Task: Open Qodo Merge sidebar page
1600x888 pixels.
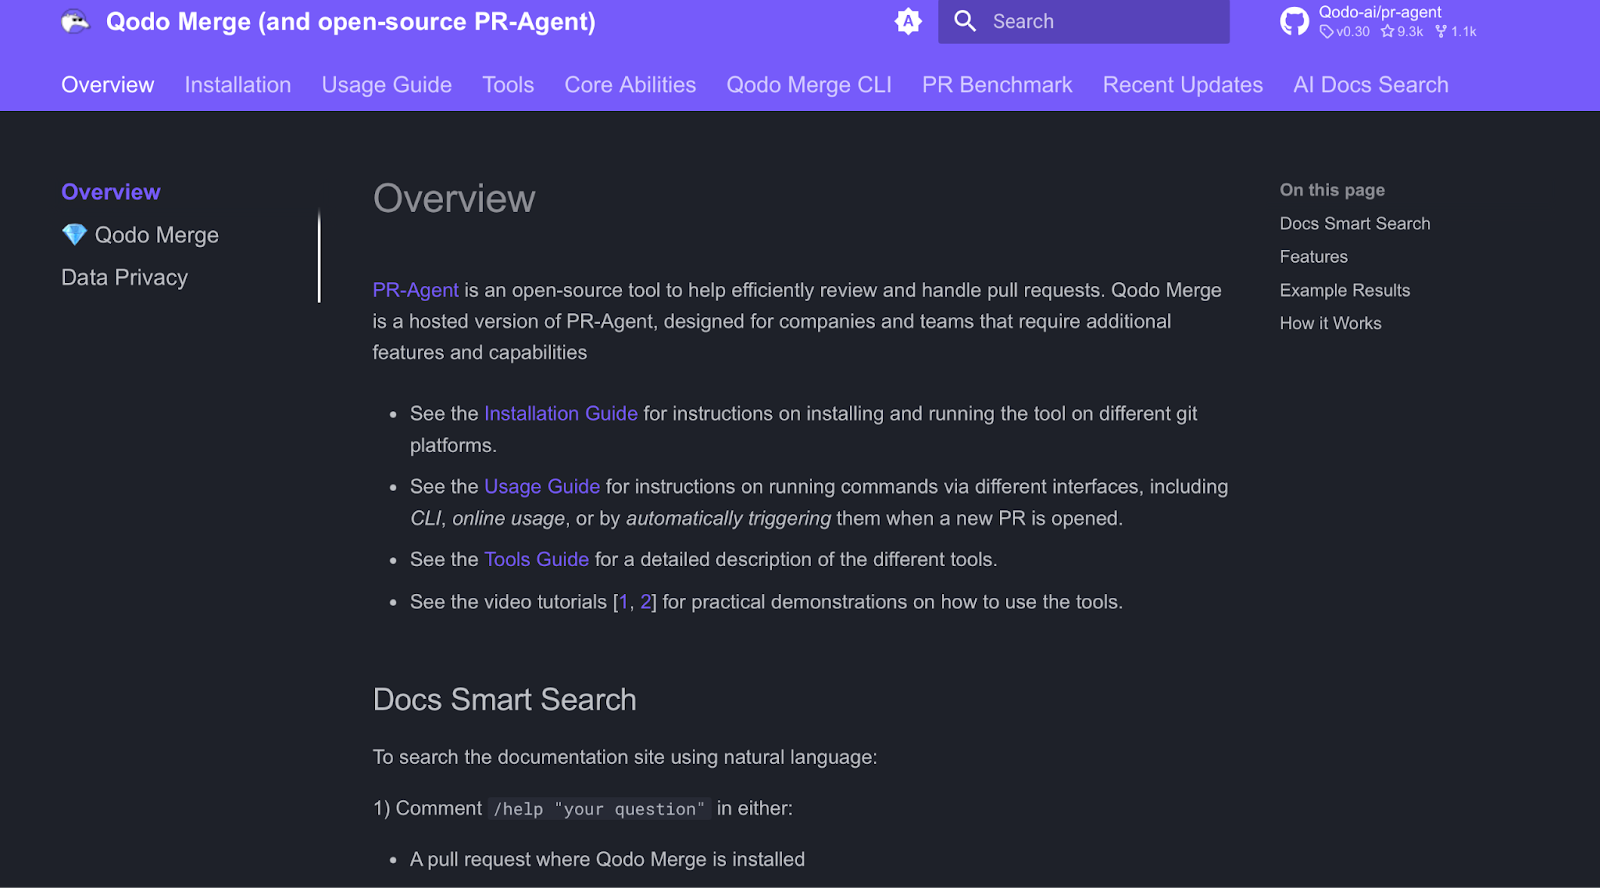Action: tap(157, 235)
